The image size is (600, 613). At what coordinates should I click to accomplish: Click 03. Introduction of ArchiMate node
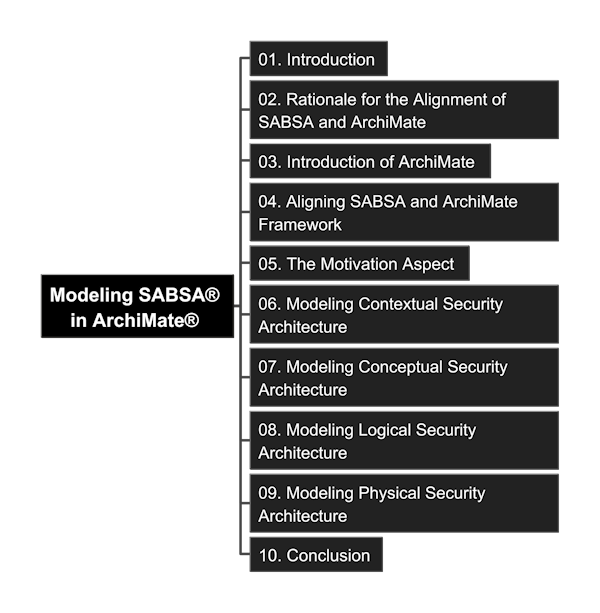[370, 161]
